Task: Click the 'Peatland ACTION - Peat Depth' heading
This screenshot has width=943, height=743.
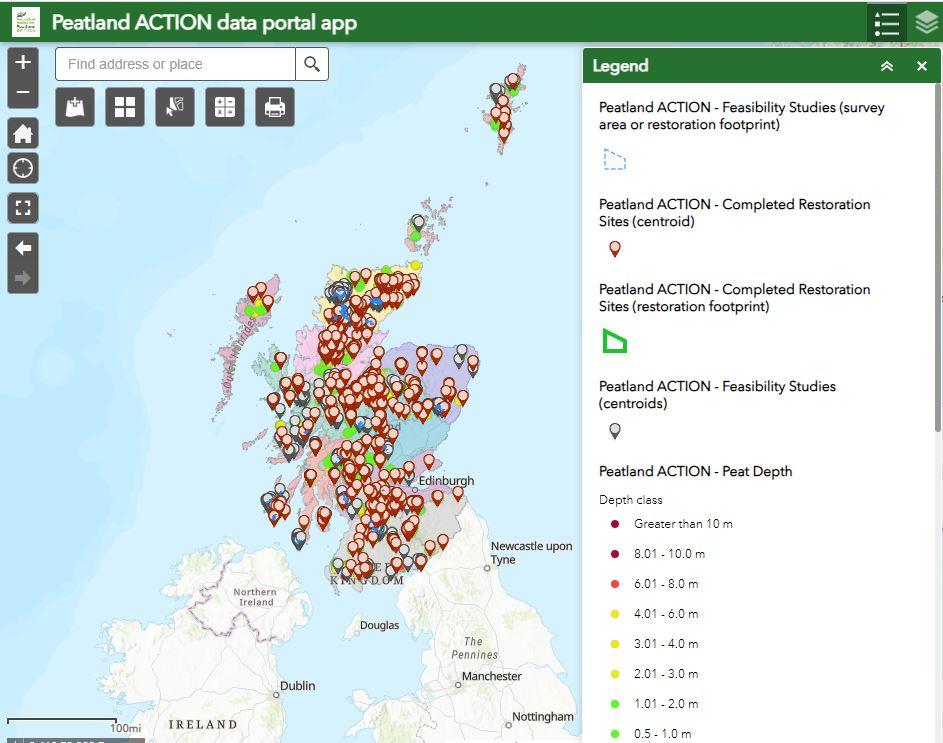Action: pos(696,472)
